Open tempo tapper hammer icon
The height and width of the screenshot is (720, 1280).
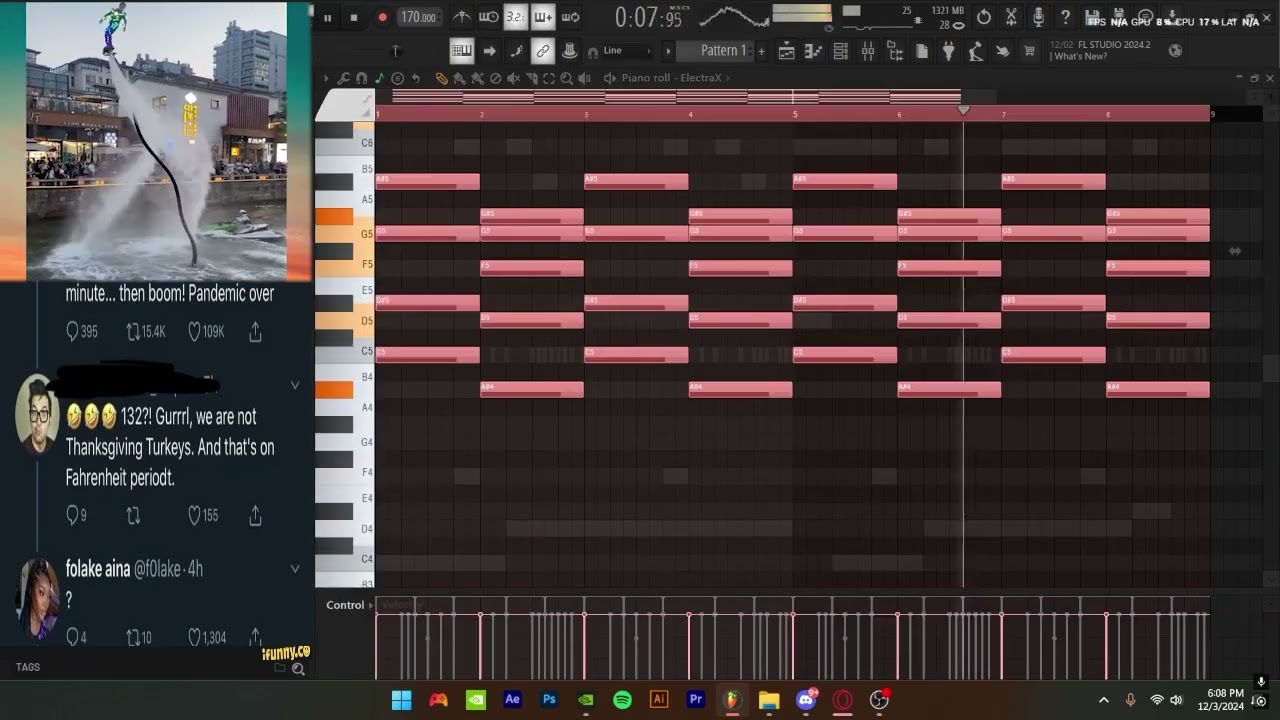tap(975, 51)
